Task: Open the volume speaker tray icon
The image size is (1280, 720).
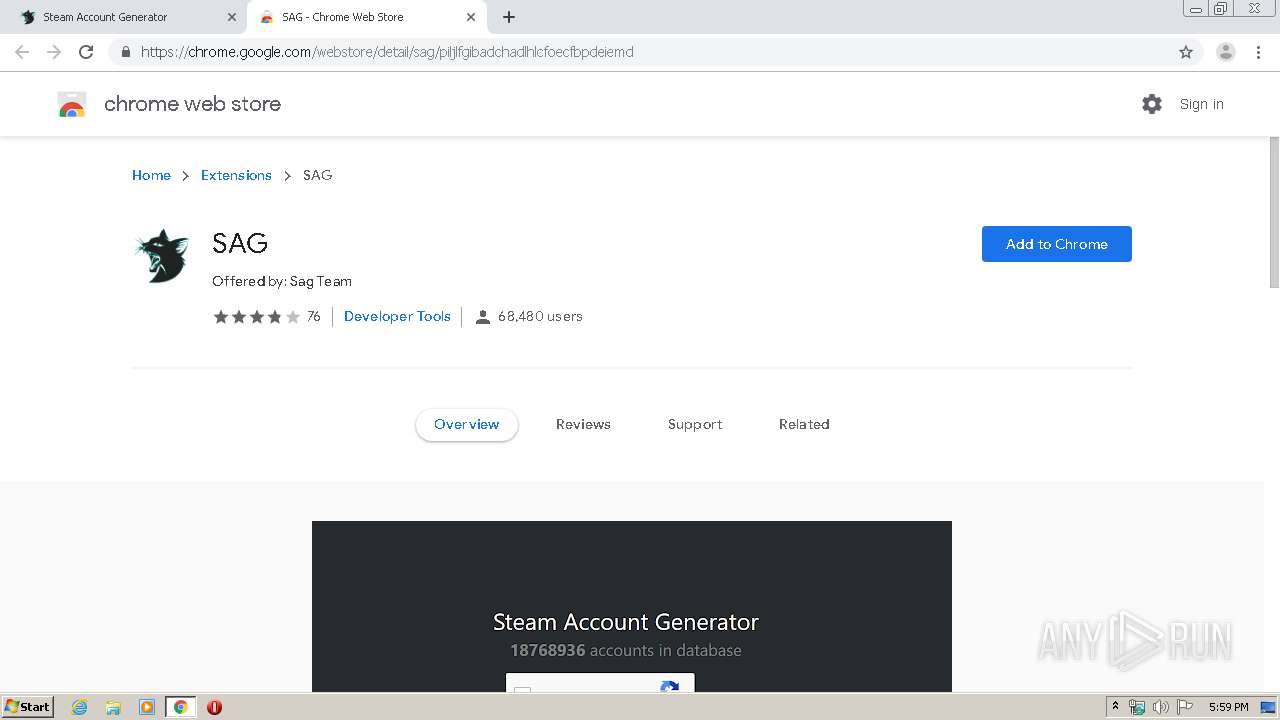Action: pos(1160,707)
